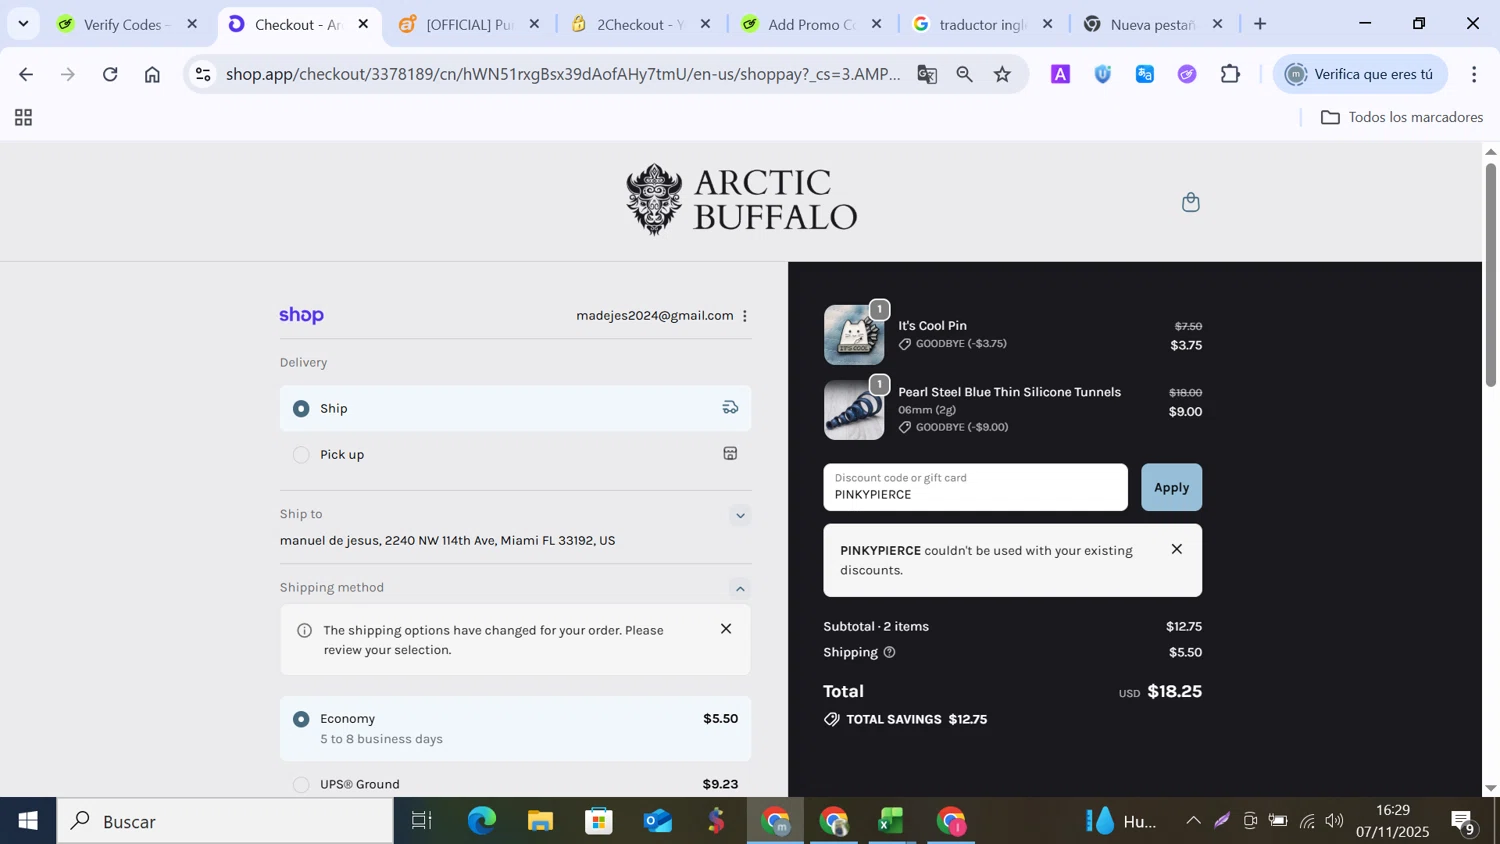Switch to the Nueva pestaña tab

pos(1151,24)
